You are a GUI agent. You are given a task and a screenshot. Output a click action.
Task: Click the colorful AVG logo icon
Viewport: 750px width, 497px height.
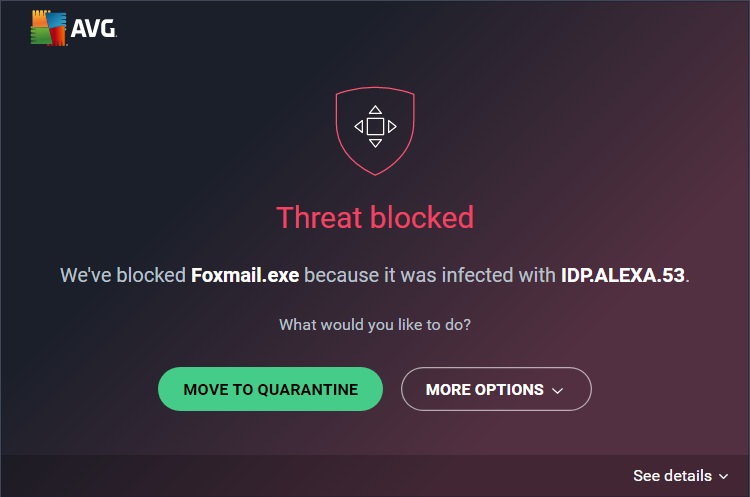46,30
